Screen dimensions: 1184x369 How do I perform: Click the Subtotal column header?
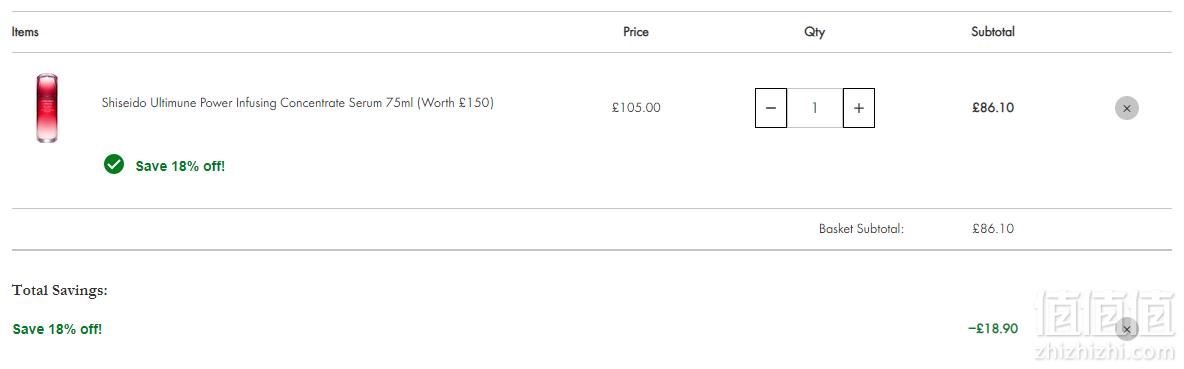[x=993, y=32]
